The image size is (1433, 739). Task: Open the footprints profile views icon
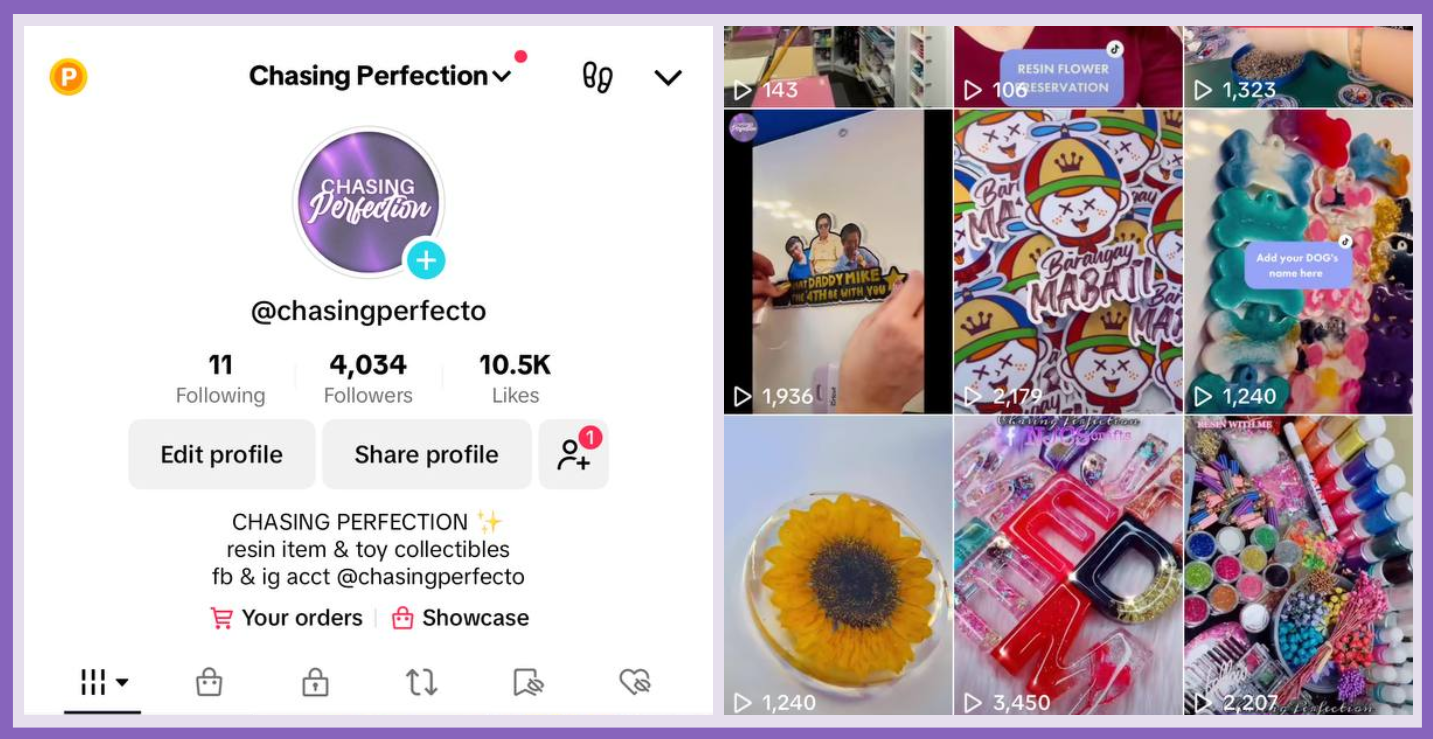point(597,77)
